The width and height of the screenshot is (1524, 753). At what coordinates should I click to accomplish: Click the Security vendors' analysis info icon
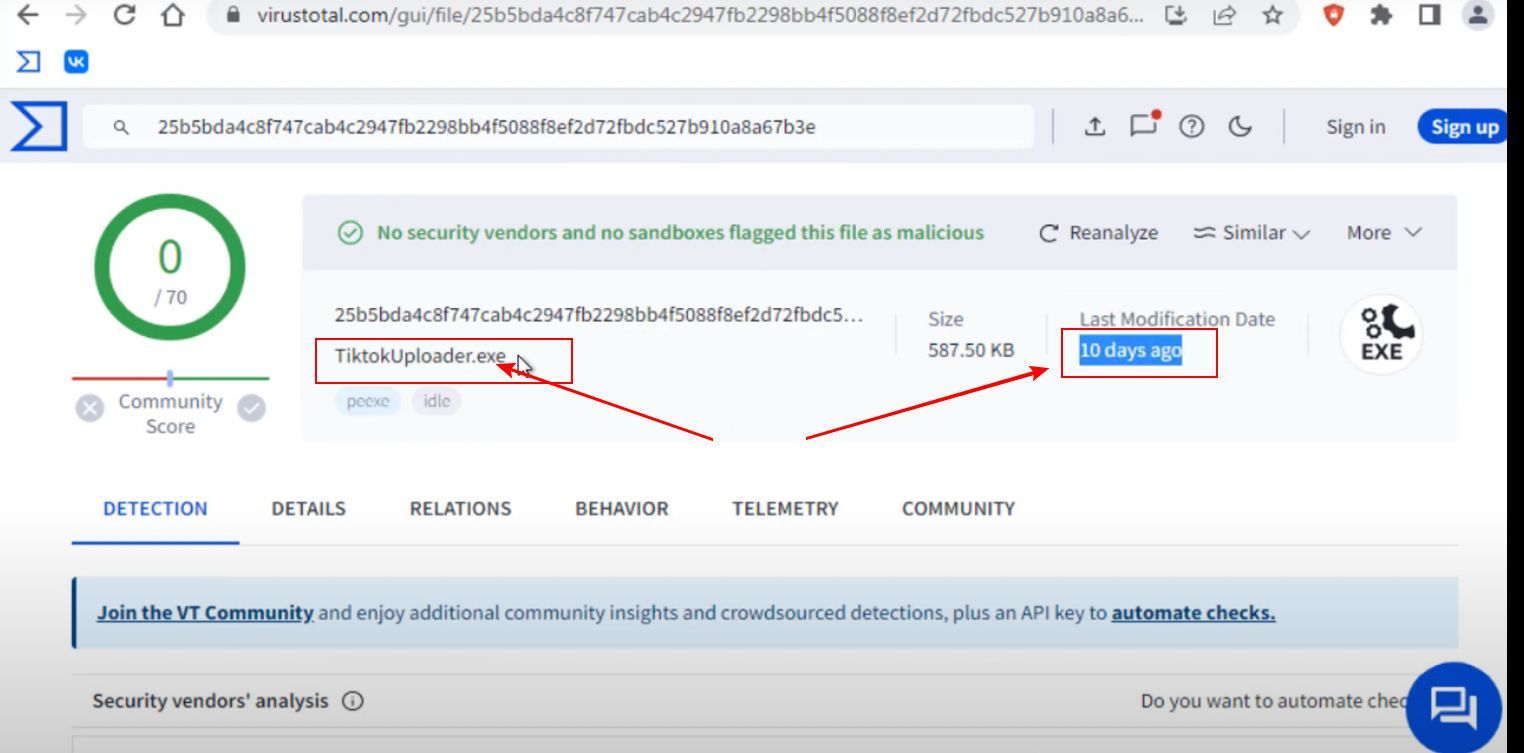tap(352, 701)
